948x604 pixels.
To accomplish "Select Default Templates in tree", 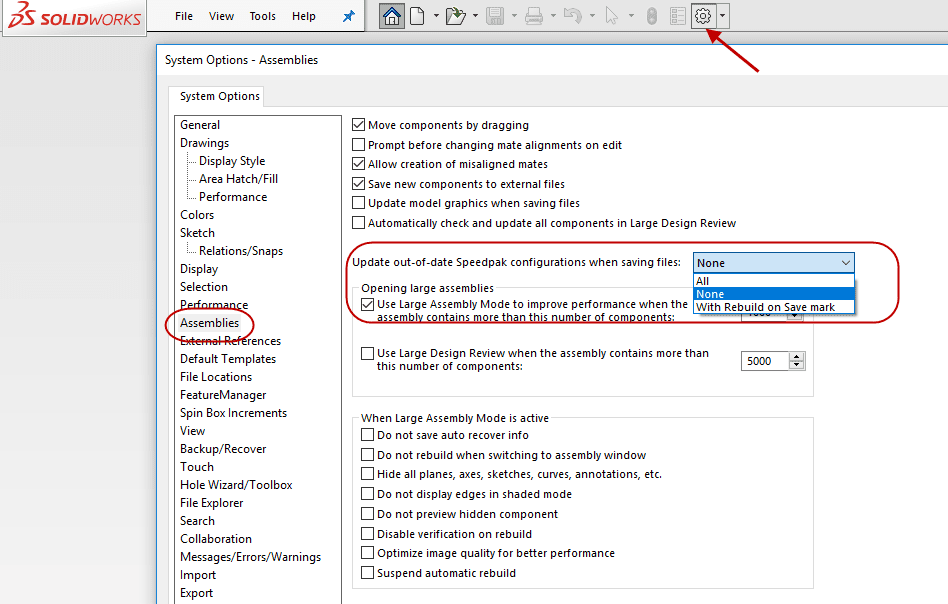I will (x=228, y=359).
